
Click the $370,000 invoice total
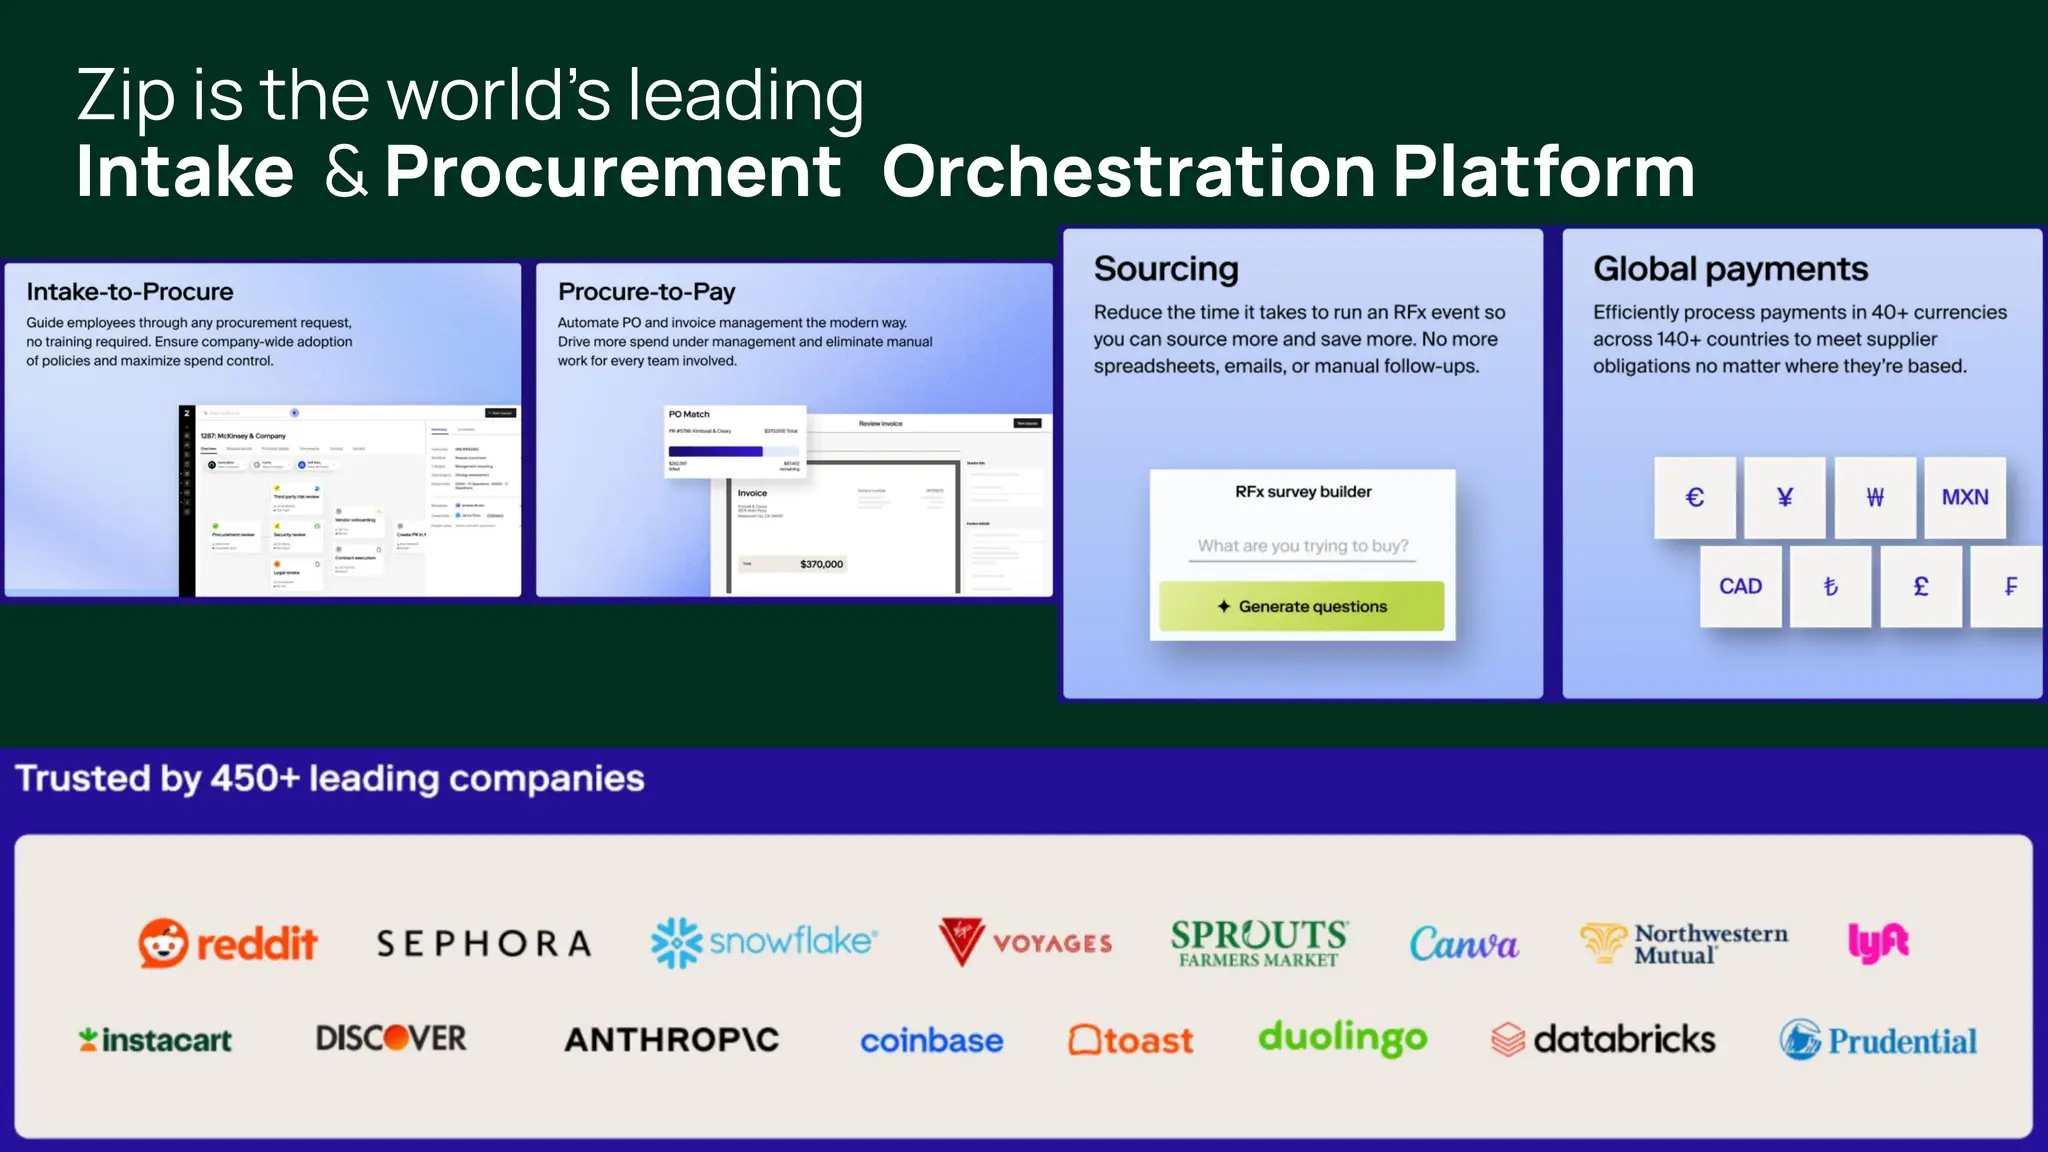(821, 564)
